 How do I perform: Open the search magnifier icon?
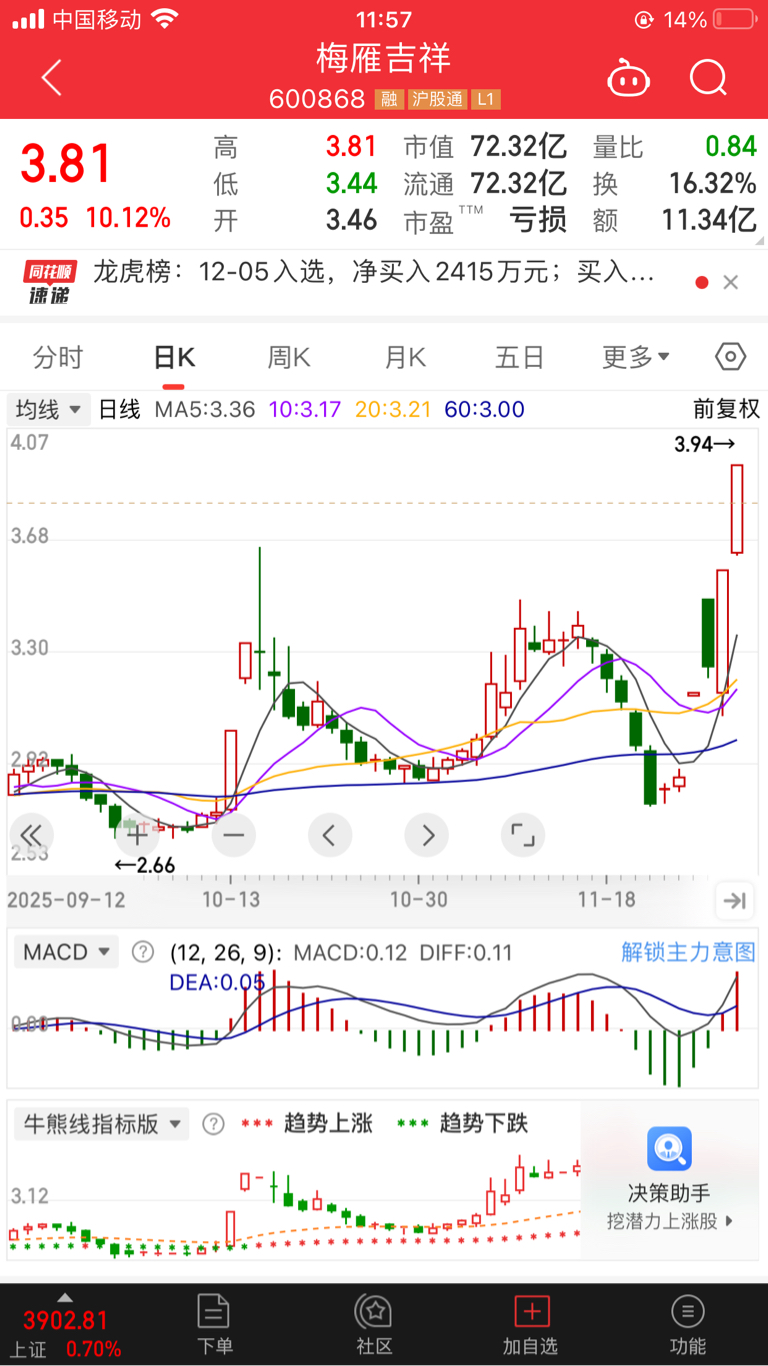click(x=708, y=78)
